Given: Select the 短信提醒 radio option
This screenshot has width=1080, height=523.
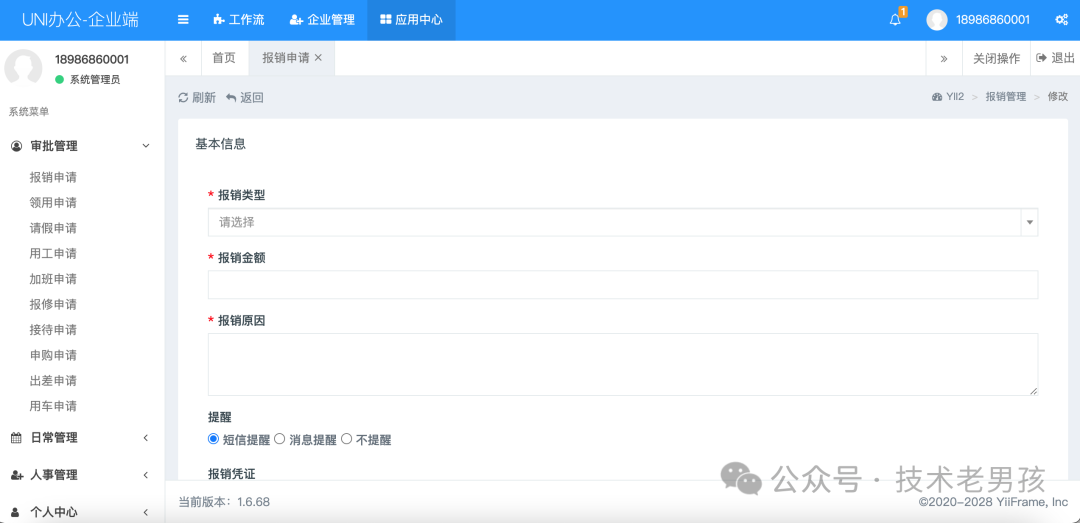Looking at the screenshot, I should click(x=214, y=439).
